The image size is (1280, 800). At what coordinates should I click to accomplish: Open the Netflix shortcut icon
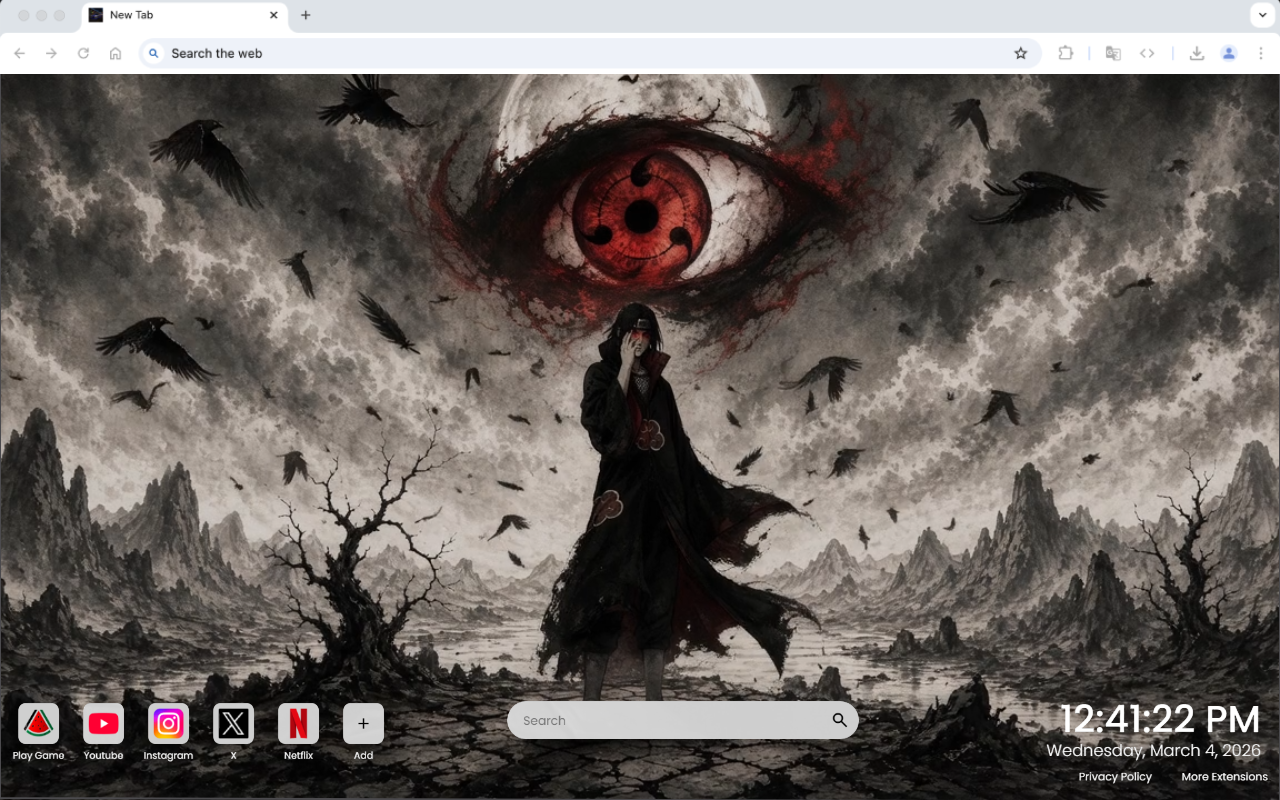coord(298,723)
